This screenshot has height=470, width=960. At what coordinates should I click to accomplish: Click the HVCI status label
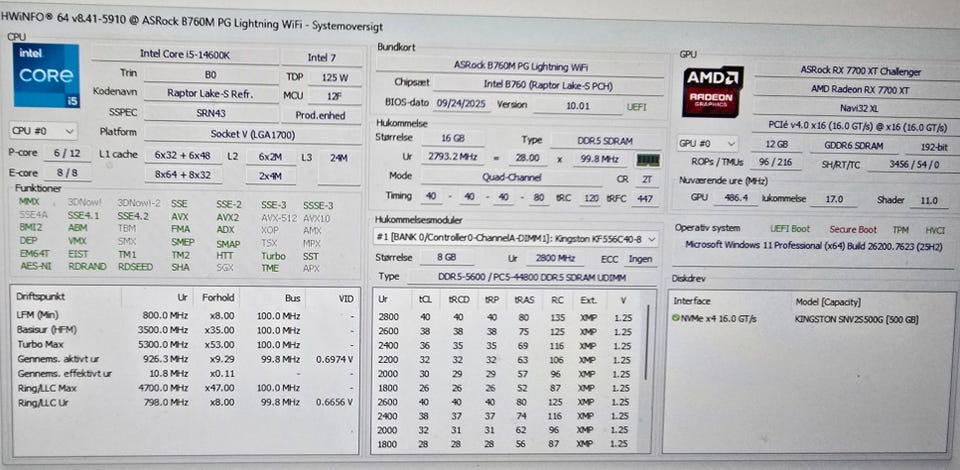(935, 230)
